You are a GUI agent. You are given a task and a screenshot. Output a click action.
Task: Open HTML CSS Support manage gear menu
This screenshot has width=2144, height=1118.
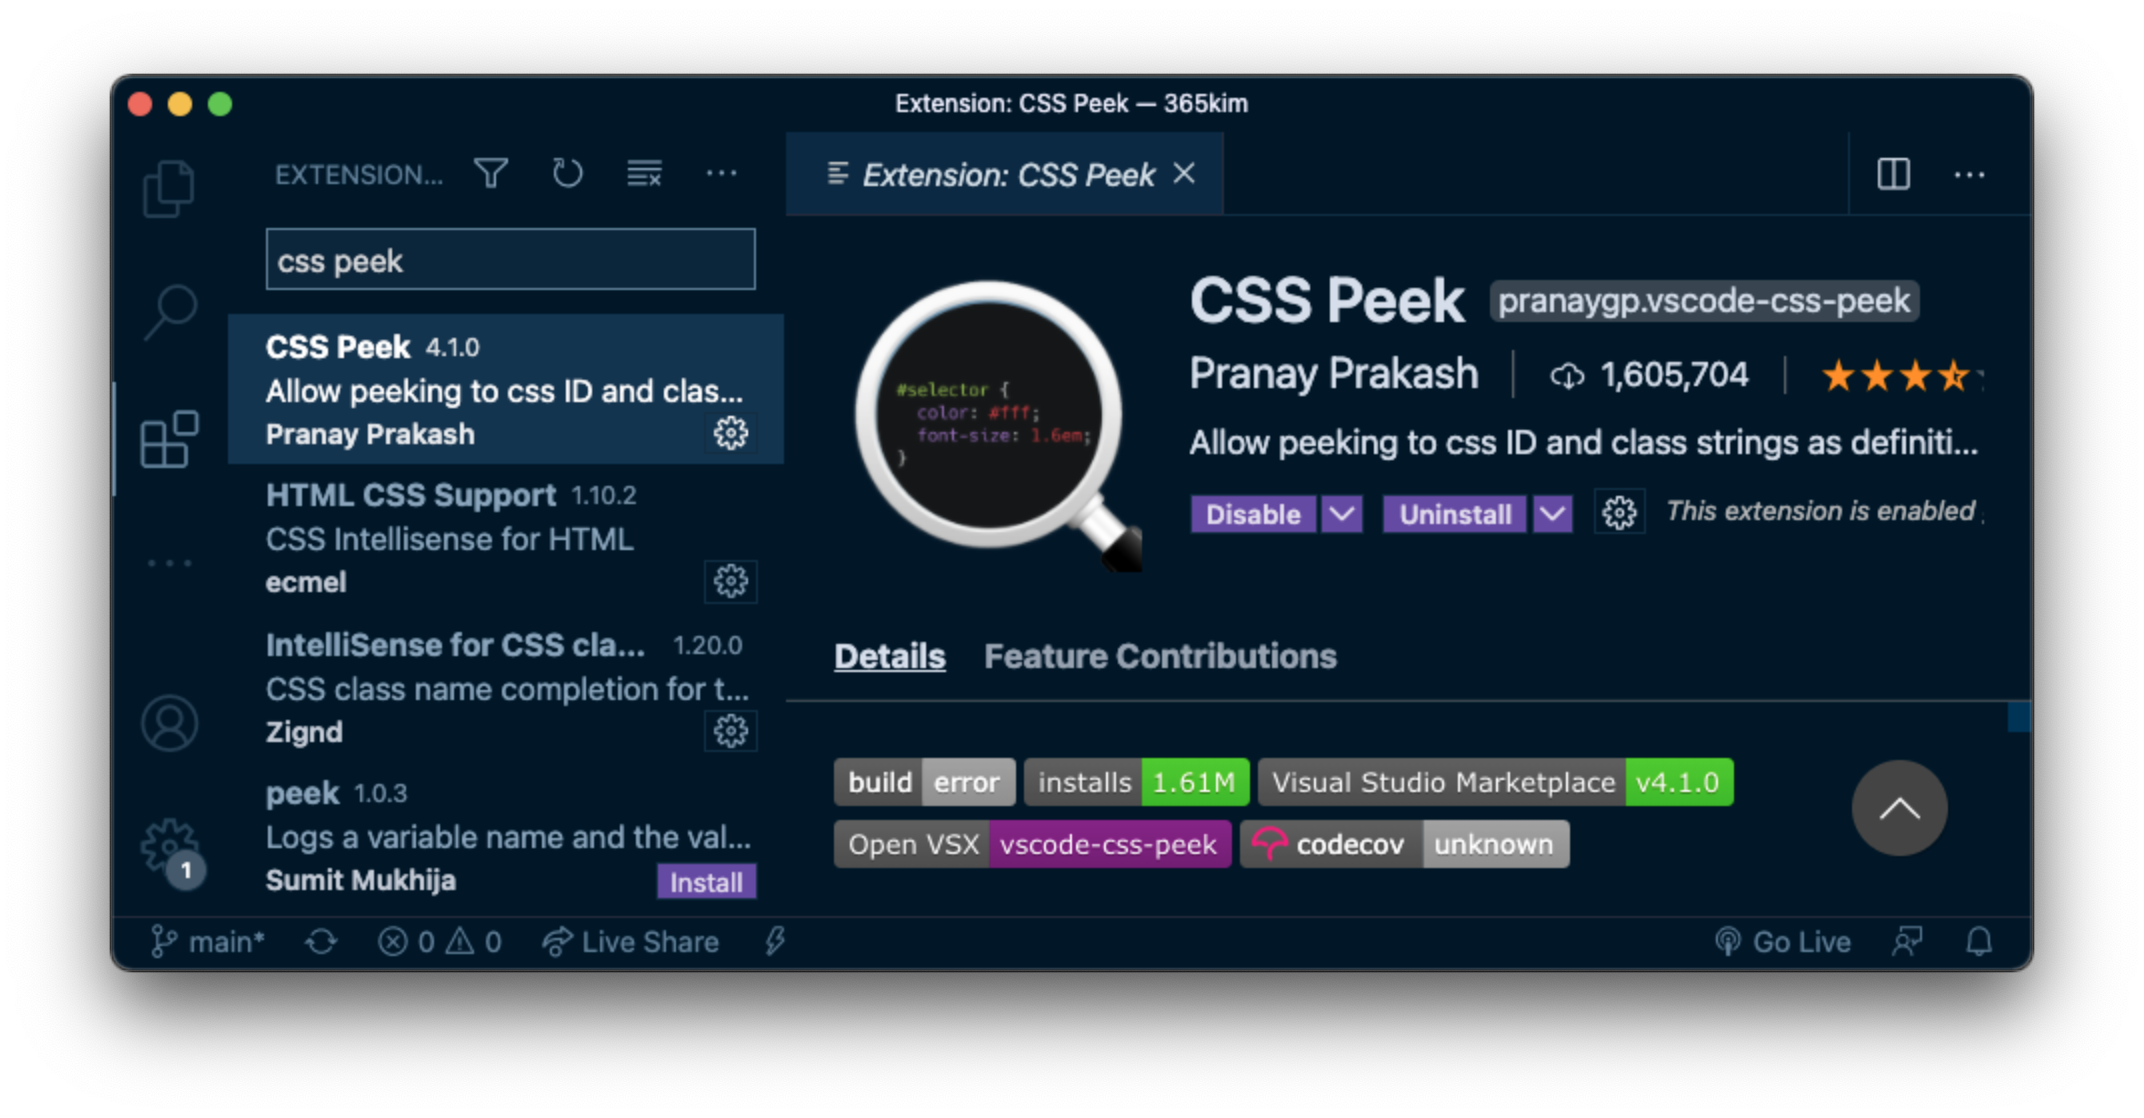point(730,582)
